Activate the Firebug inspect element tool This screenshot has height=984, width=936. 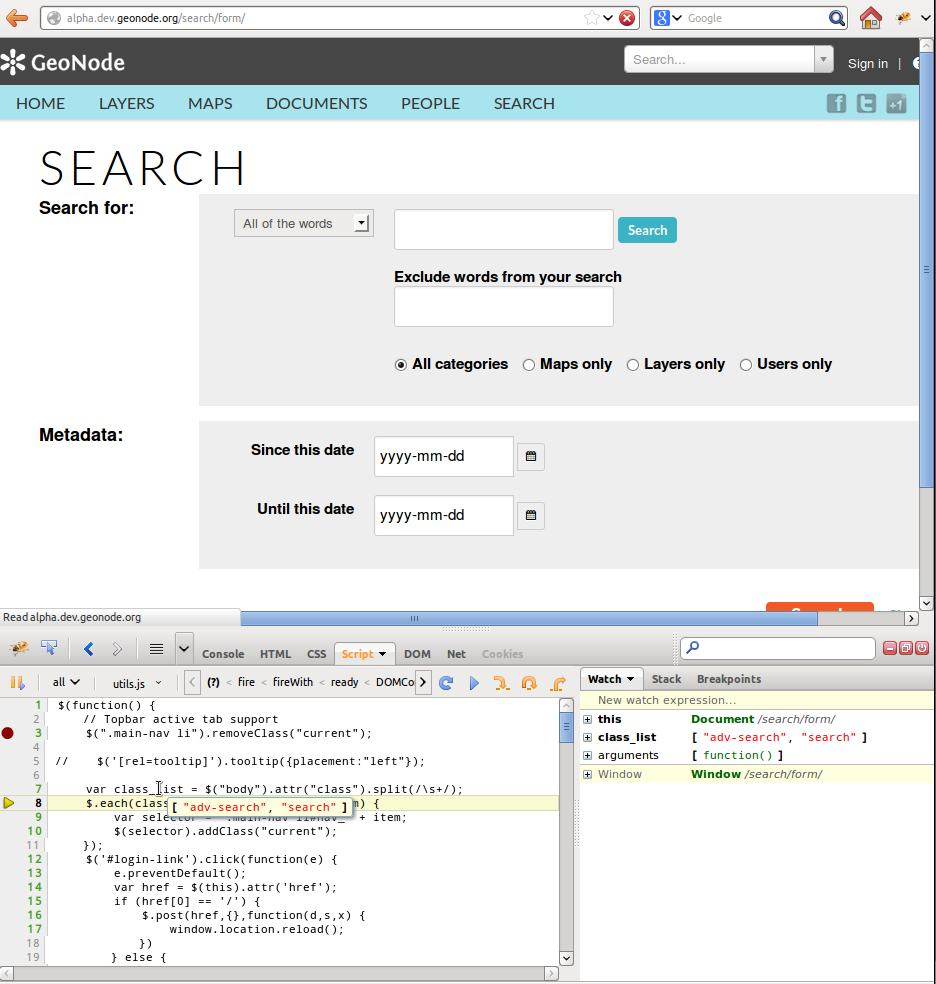(x=49, y=649)
